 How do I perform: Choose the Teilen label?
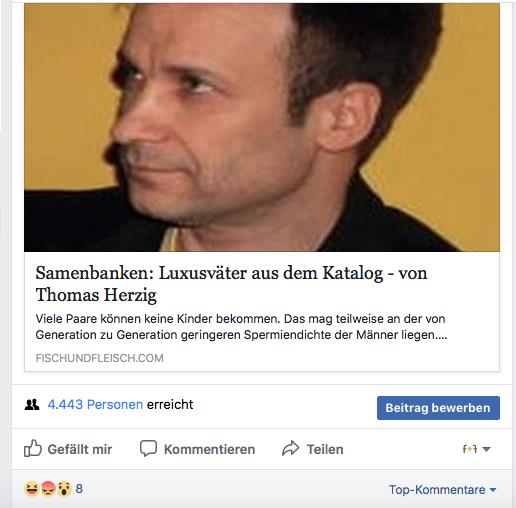[325, 449]
